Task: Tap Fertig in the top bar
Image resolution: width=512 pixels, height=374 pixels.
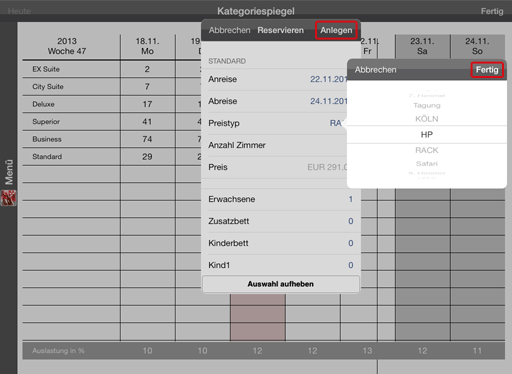Action: click(x=492, y=11)
